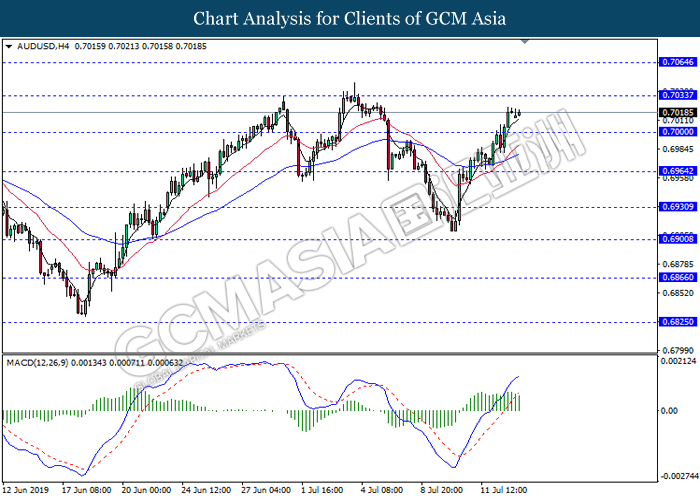Select the 0.69845 price scale value
This screenshot has height=500, width=700.
pos(678,149)
